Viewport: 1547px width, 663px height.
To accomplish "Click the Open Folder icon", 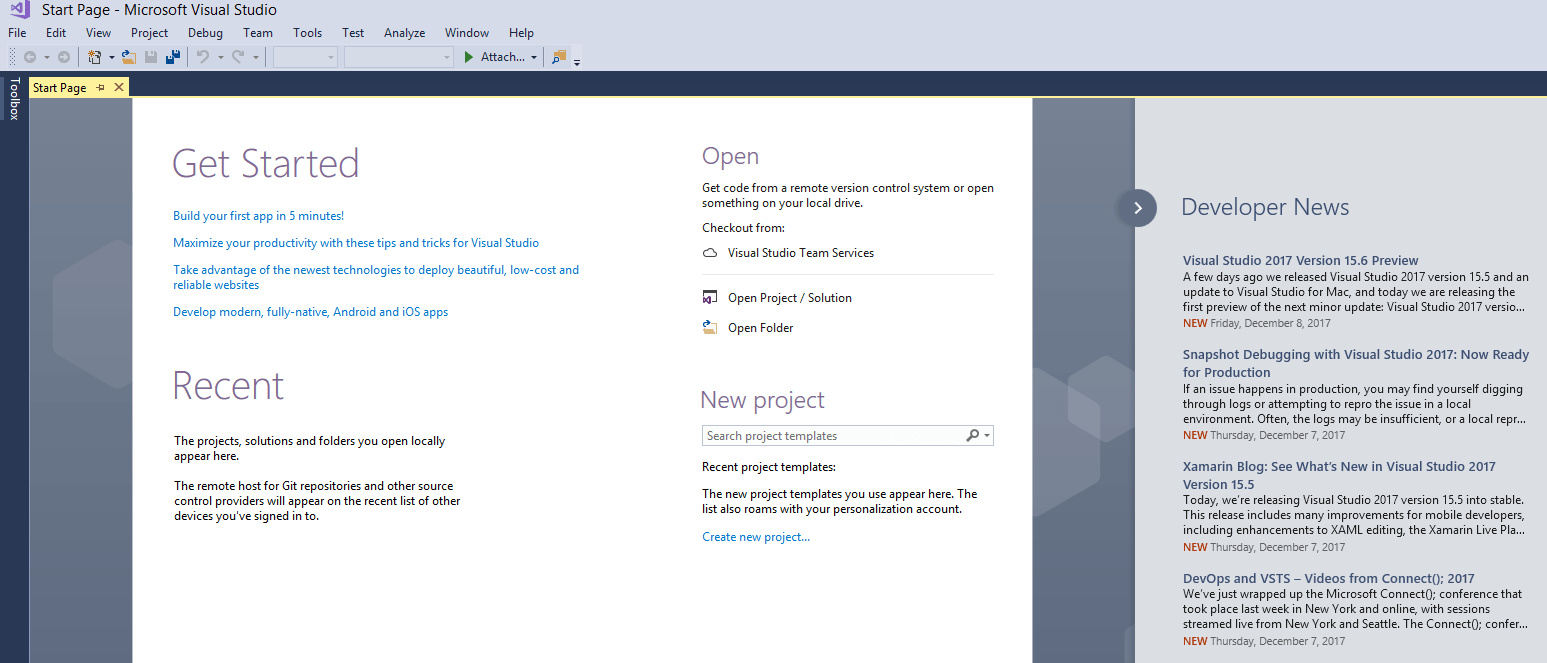I will 710,327.
